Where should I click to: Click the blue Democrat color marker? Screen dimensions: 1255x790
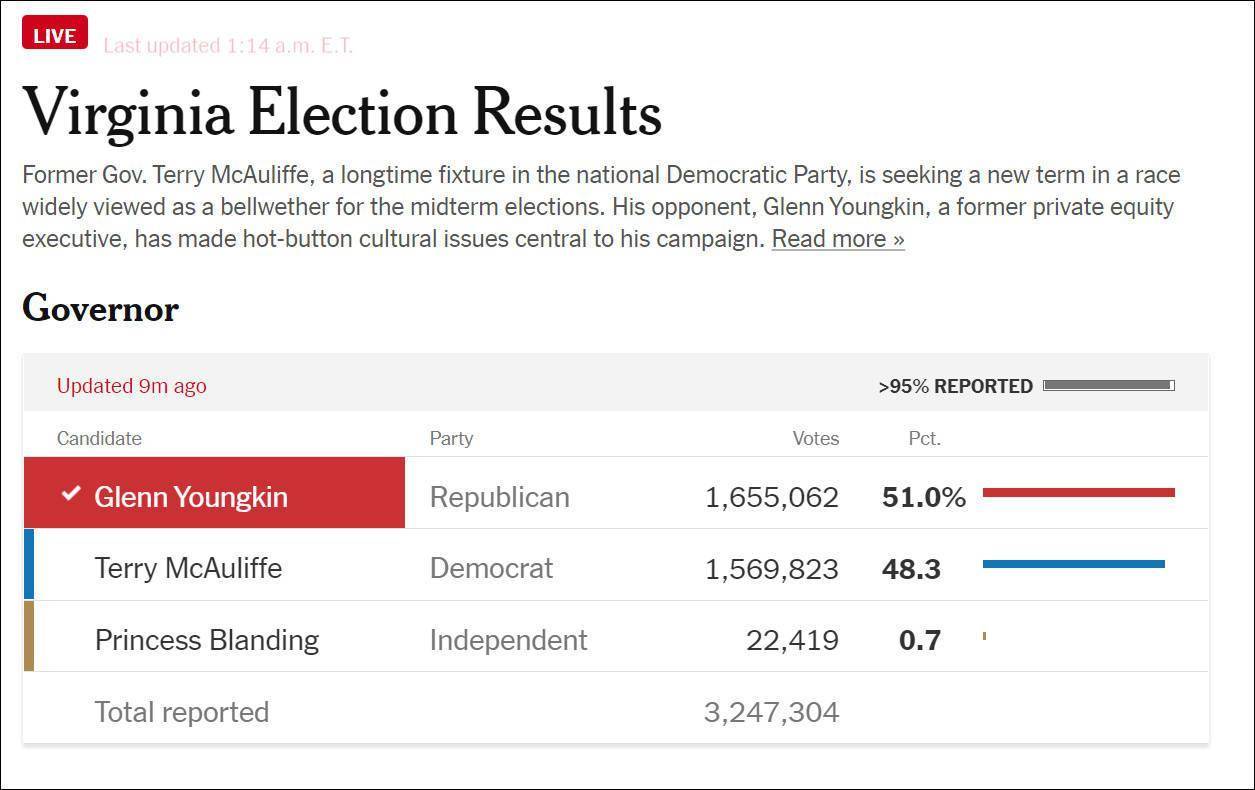point(29,564)
